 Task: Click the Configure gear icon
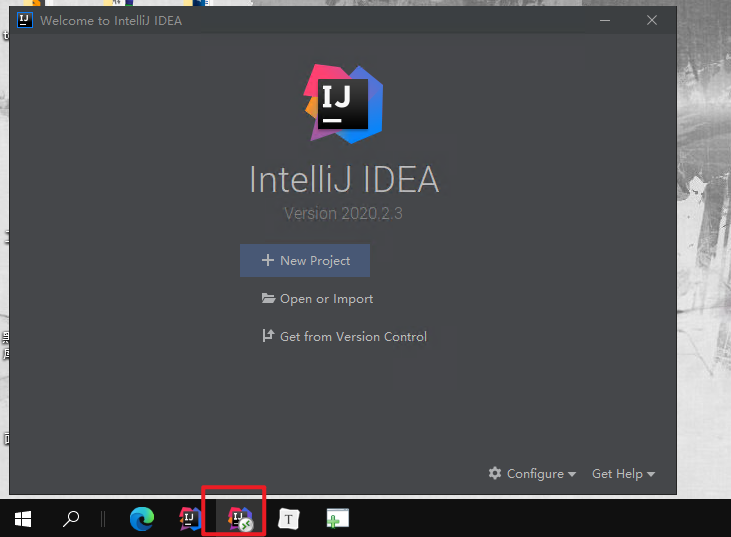pos(494,474)
